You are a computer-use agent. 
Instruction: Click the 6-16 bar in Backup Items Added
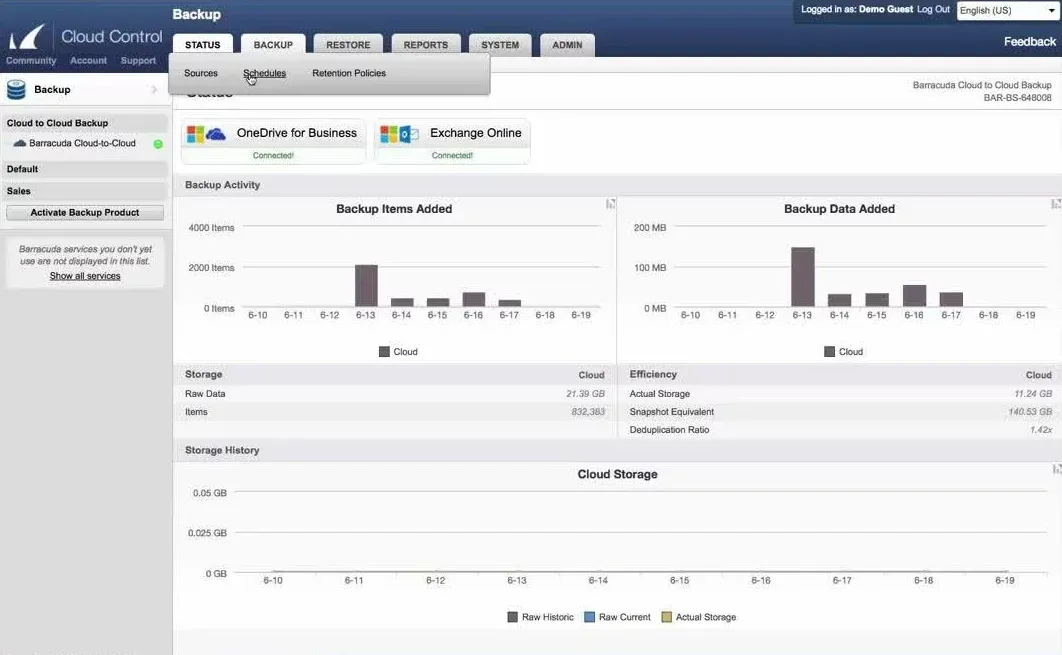pos(473,299)
